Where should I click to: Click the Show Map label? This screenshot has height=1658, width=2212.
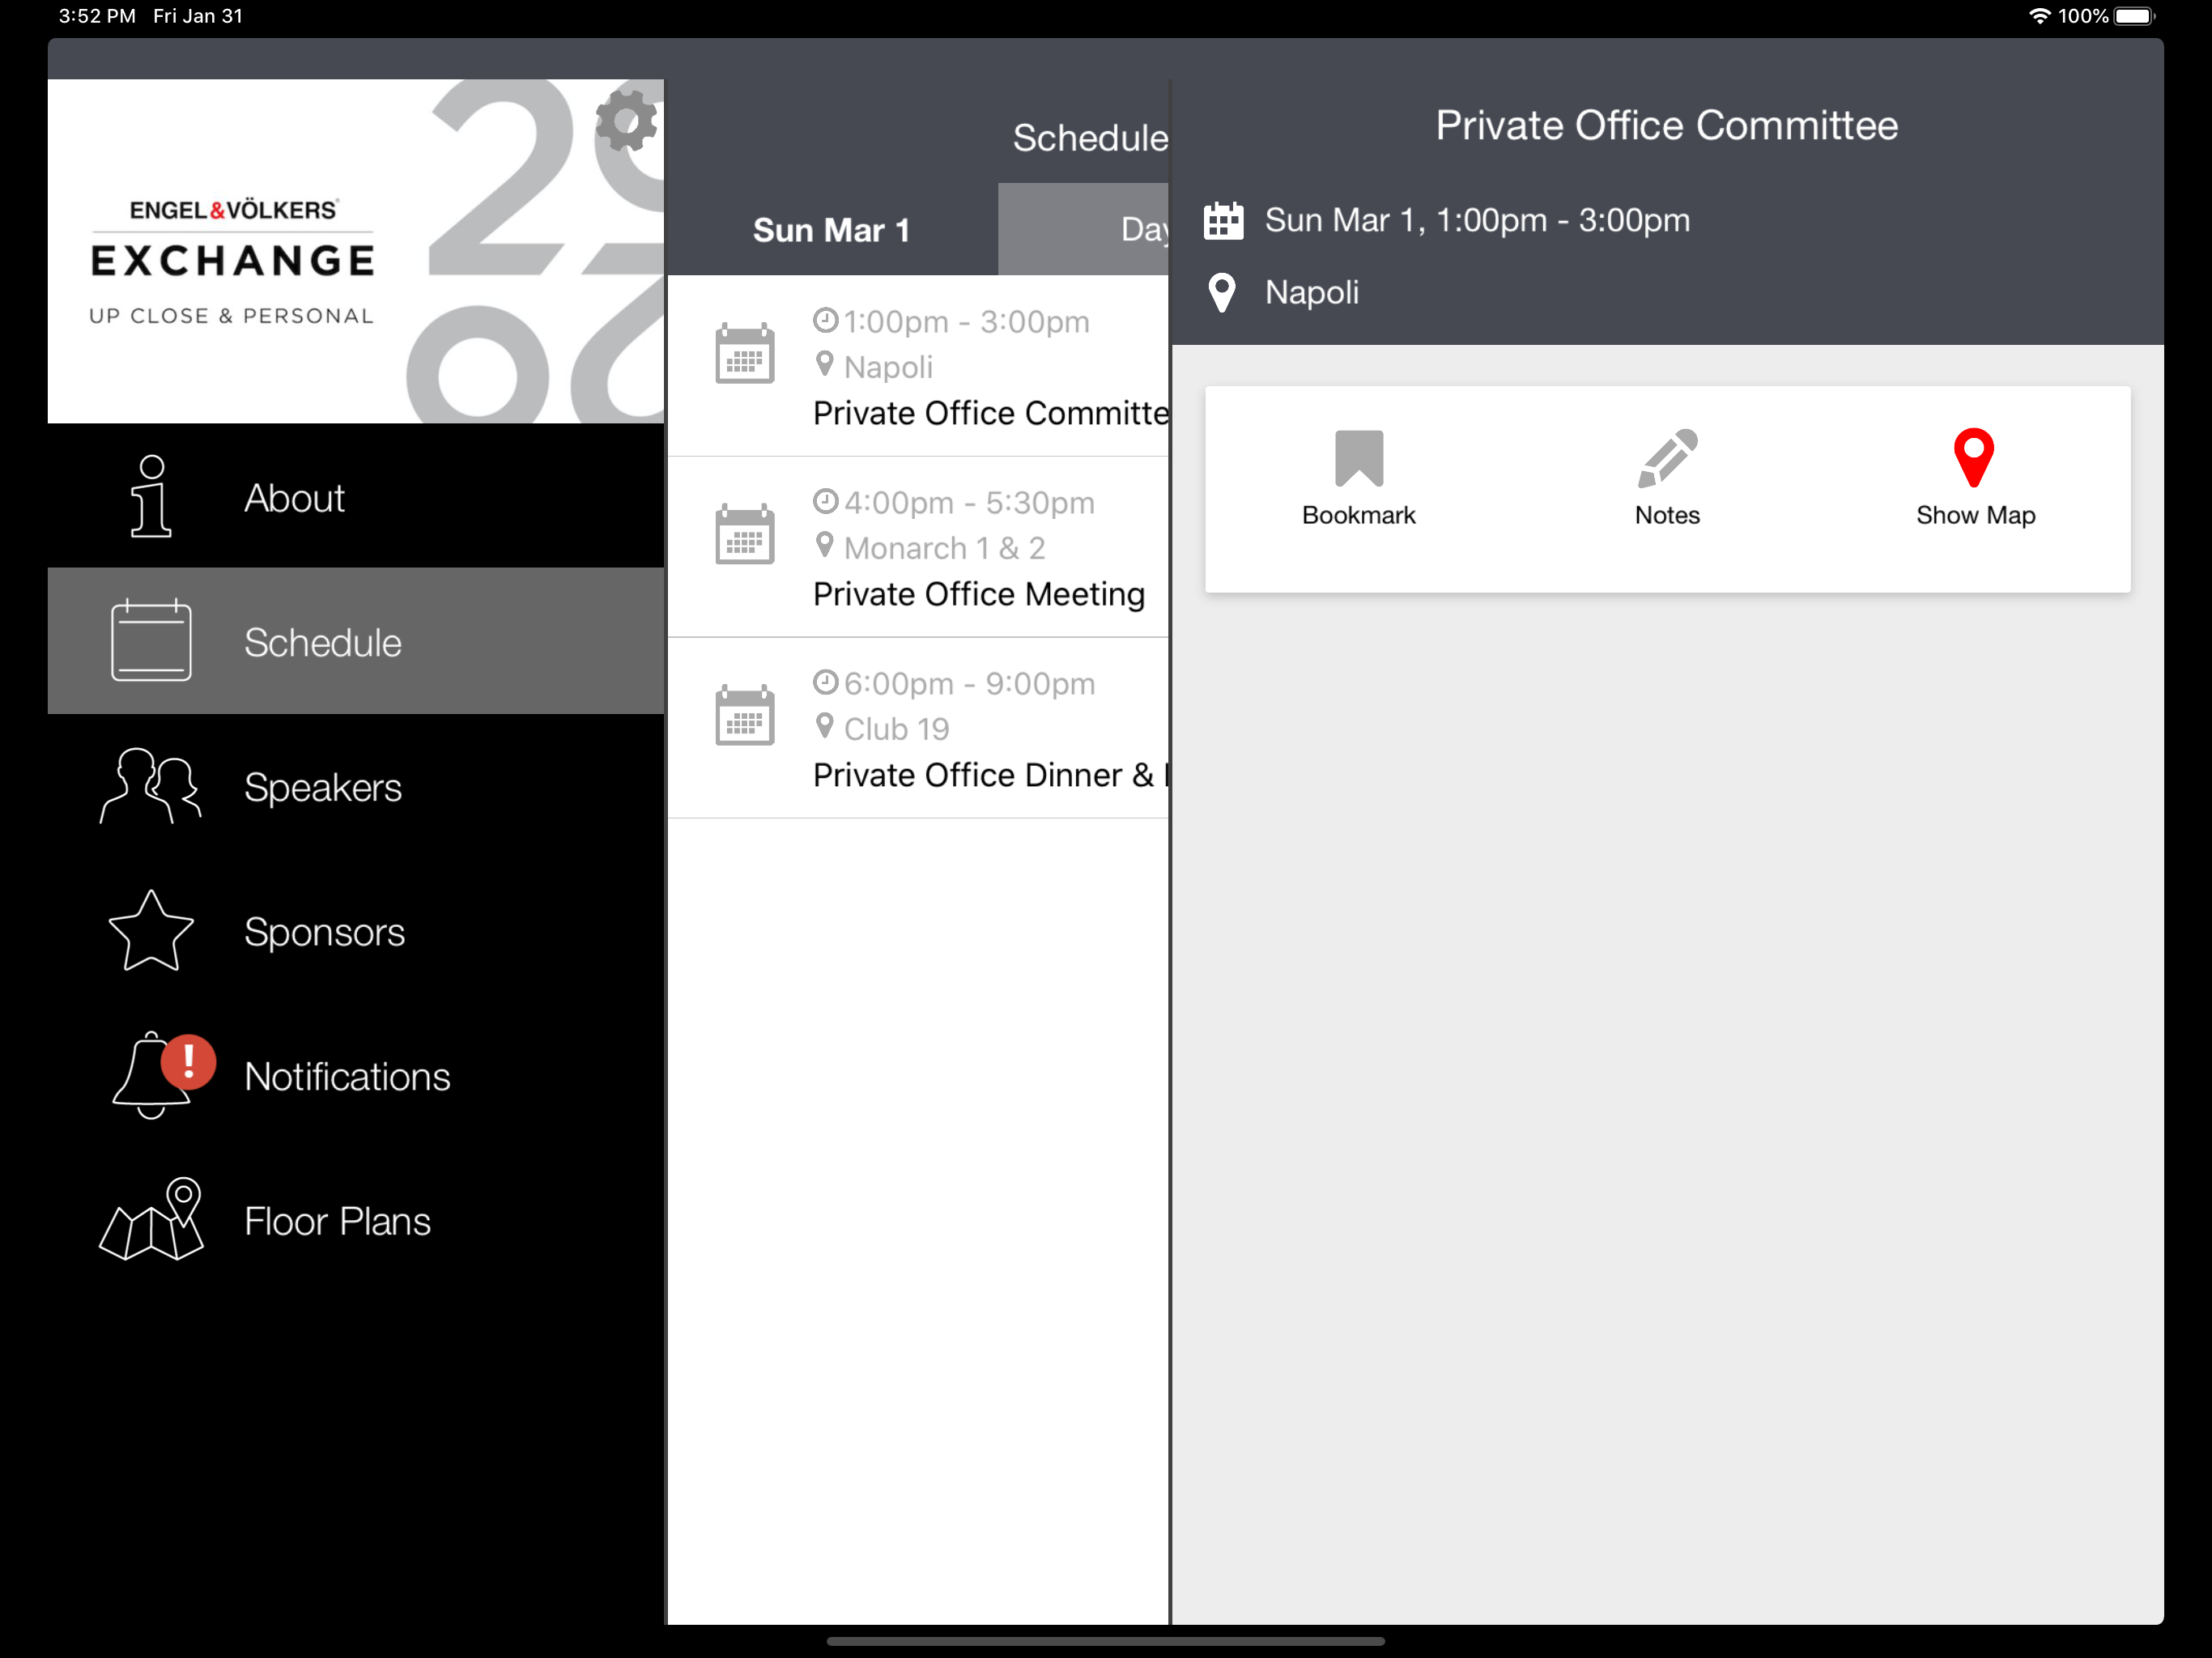(1975, 515)
